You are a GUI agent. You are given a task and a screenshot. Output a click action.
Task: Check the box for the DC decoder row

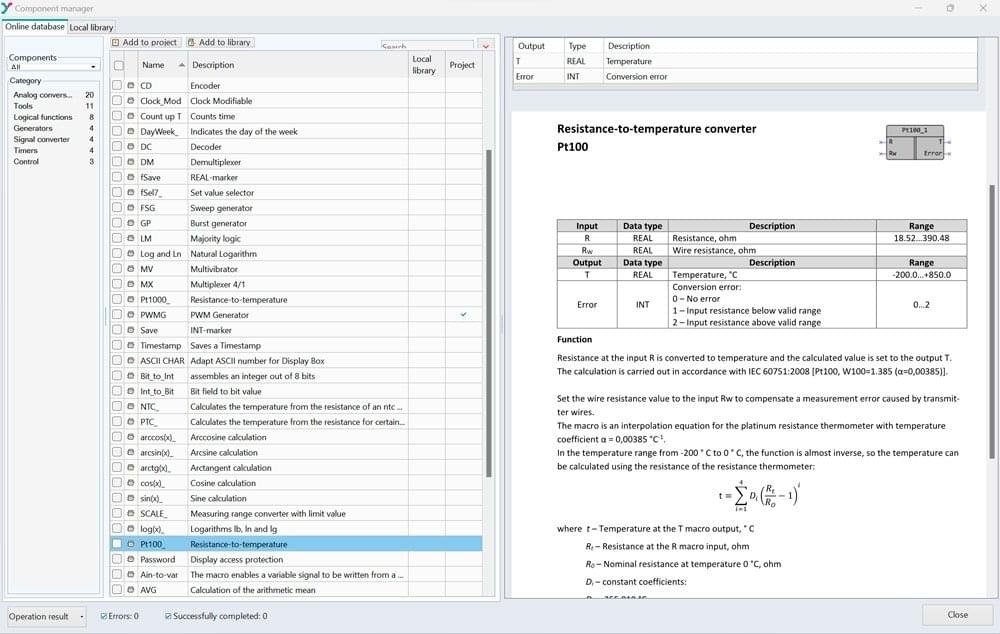pyautogui.click(x=118, y=147)
